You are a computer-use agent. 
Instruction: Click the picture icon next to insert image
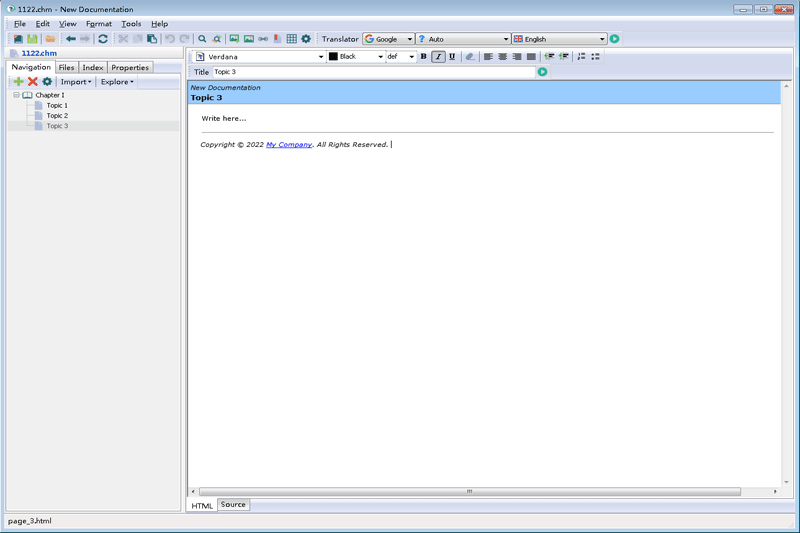(x=248, y=39)
